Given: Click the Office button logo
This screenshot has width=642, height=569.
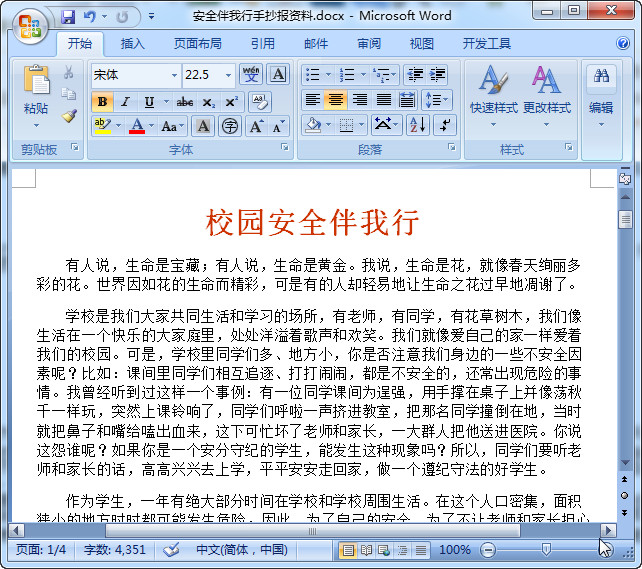Looking at the screenshot, I should [x=29, y=26].
